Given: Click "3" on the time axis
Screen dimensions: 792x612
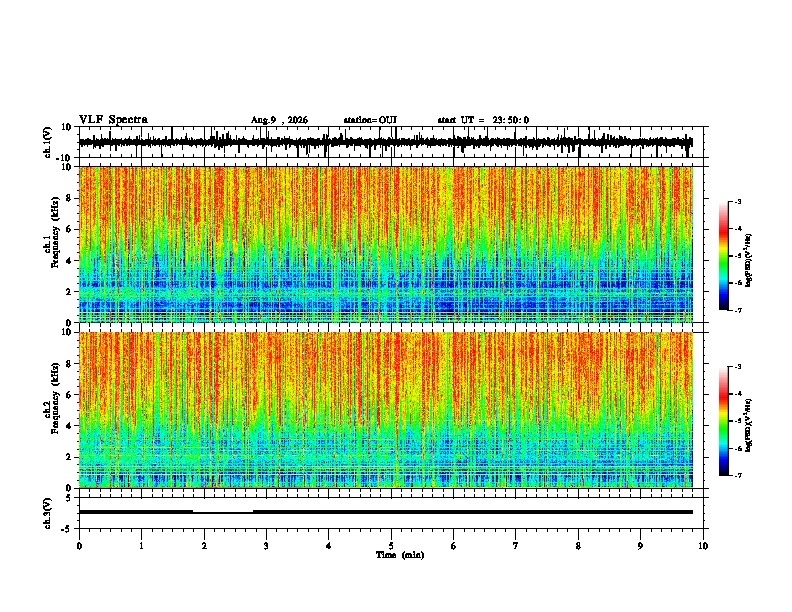Looking at the screenshot, I should point(266,546).
